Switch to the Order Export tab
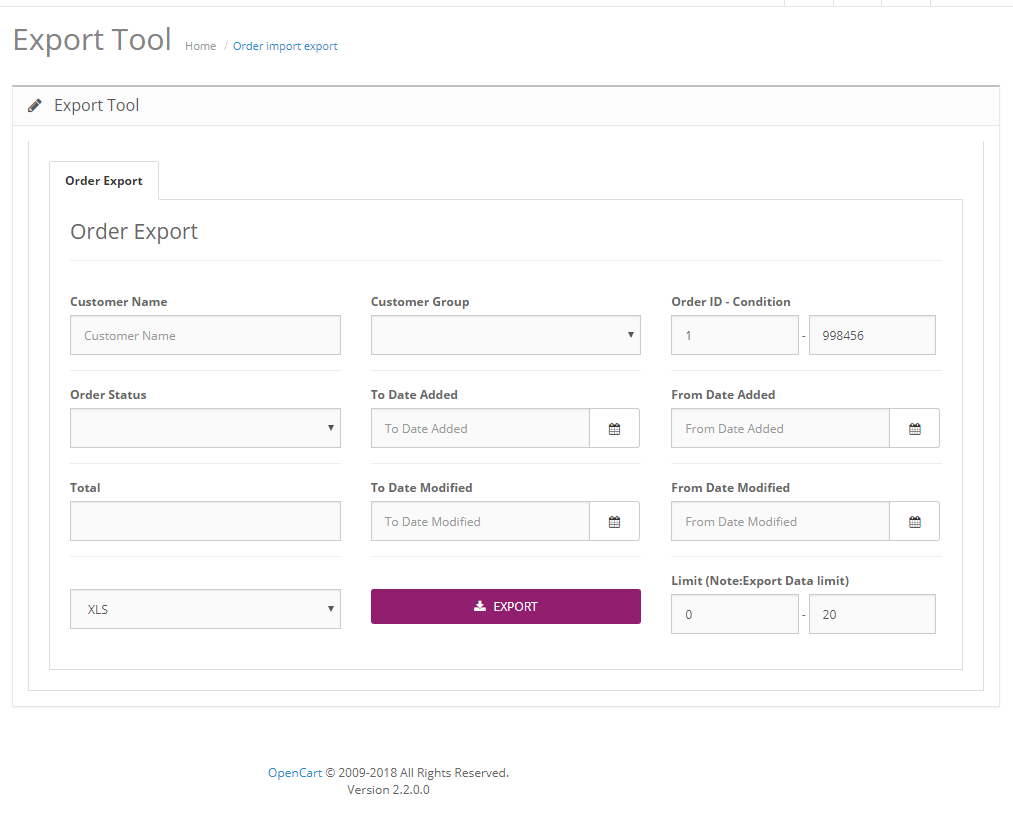This screenshot has height=818, width=1013. (104, 181)
